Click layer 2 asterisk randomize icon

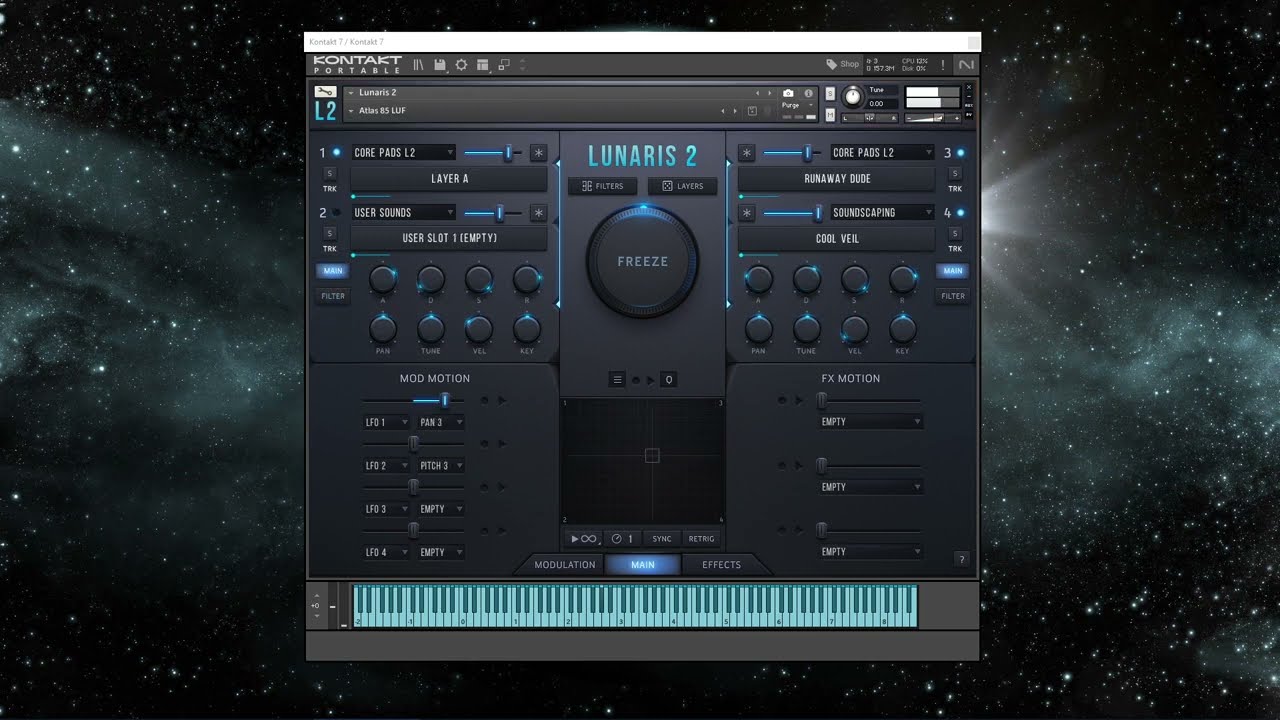coord(539,213)
